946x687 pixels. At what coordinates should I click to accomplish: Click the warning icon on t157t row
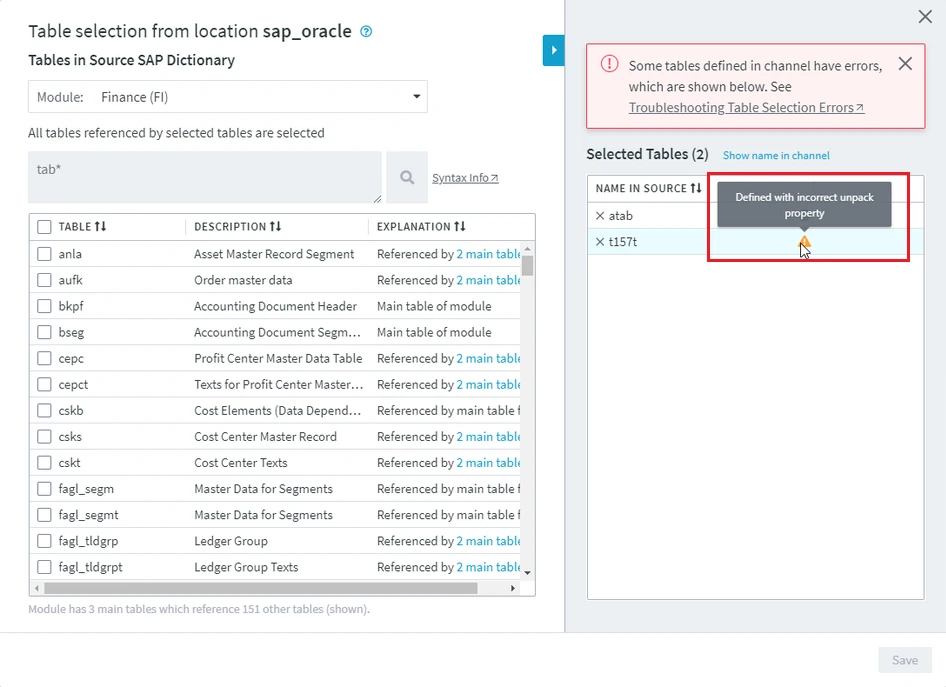(x=804, y=242)
